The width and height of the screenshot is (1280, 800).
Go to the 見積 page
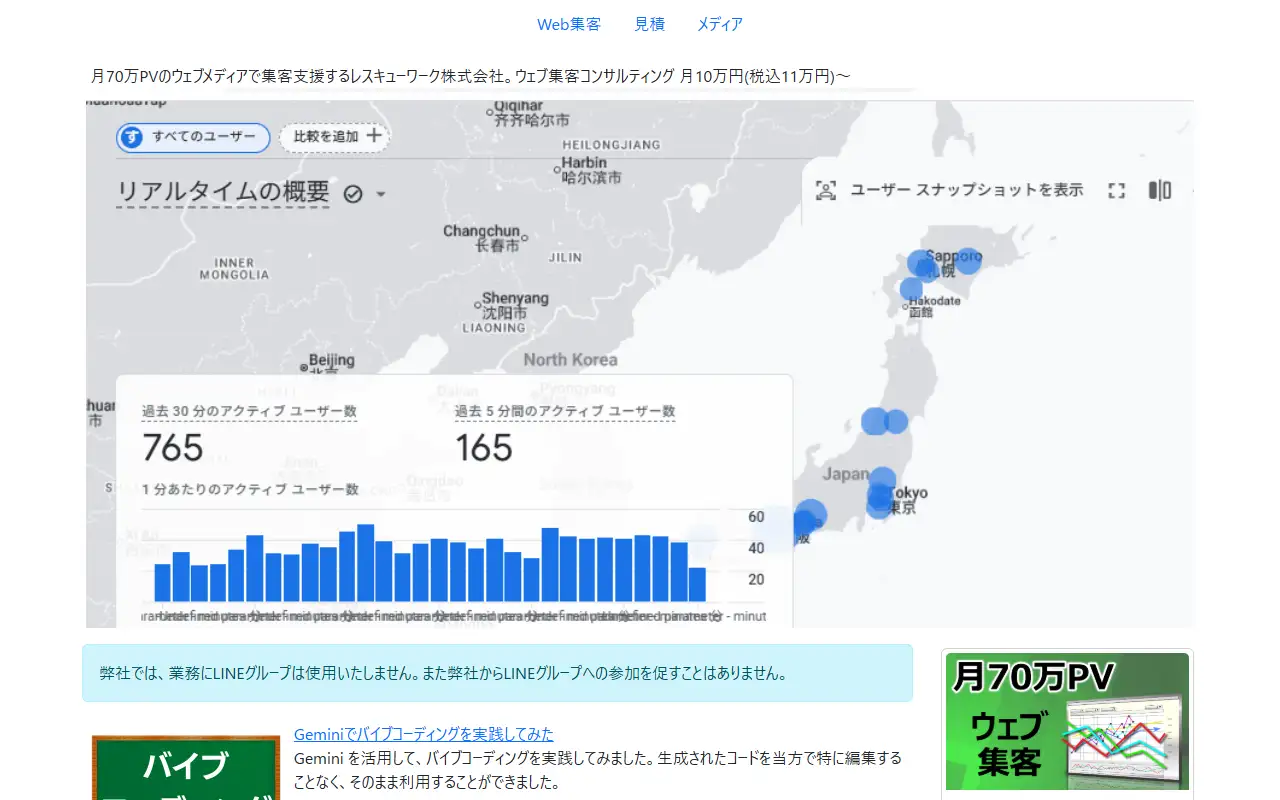pyautogui.click(x=649, y=24)
